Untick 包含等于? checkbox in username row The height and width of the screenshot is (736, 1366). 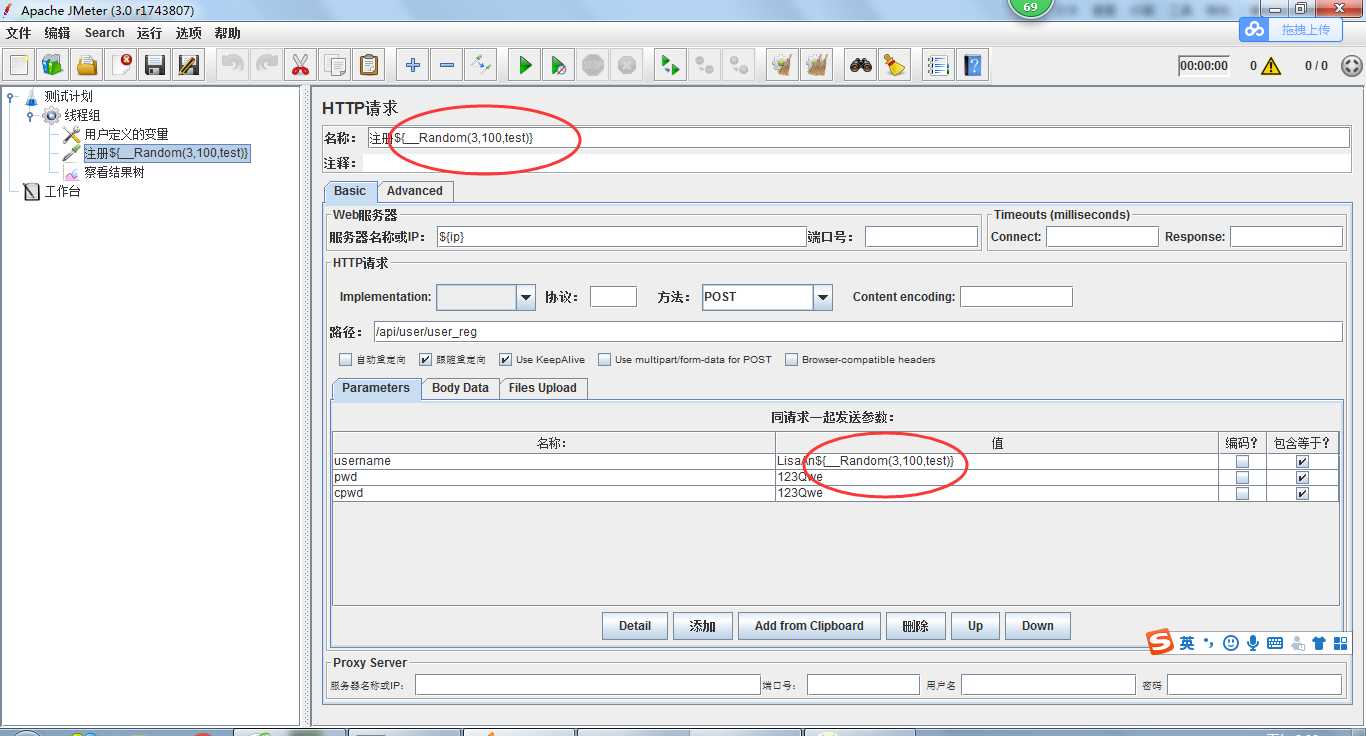1302,462
